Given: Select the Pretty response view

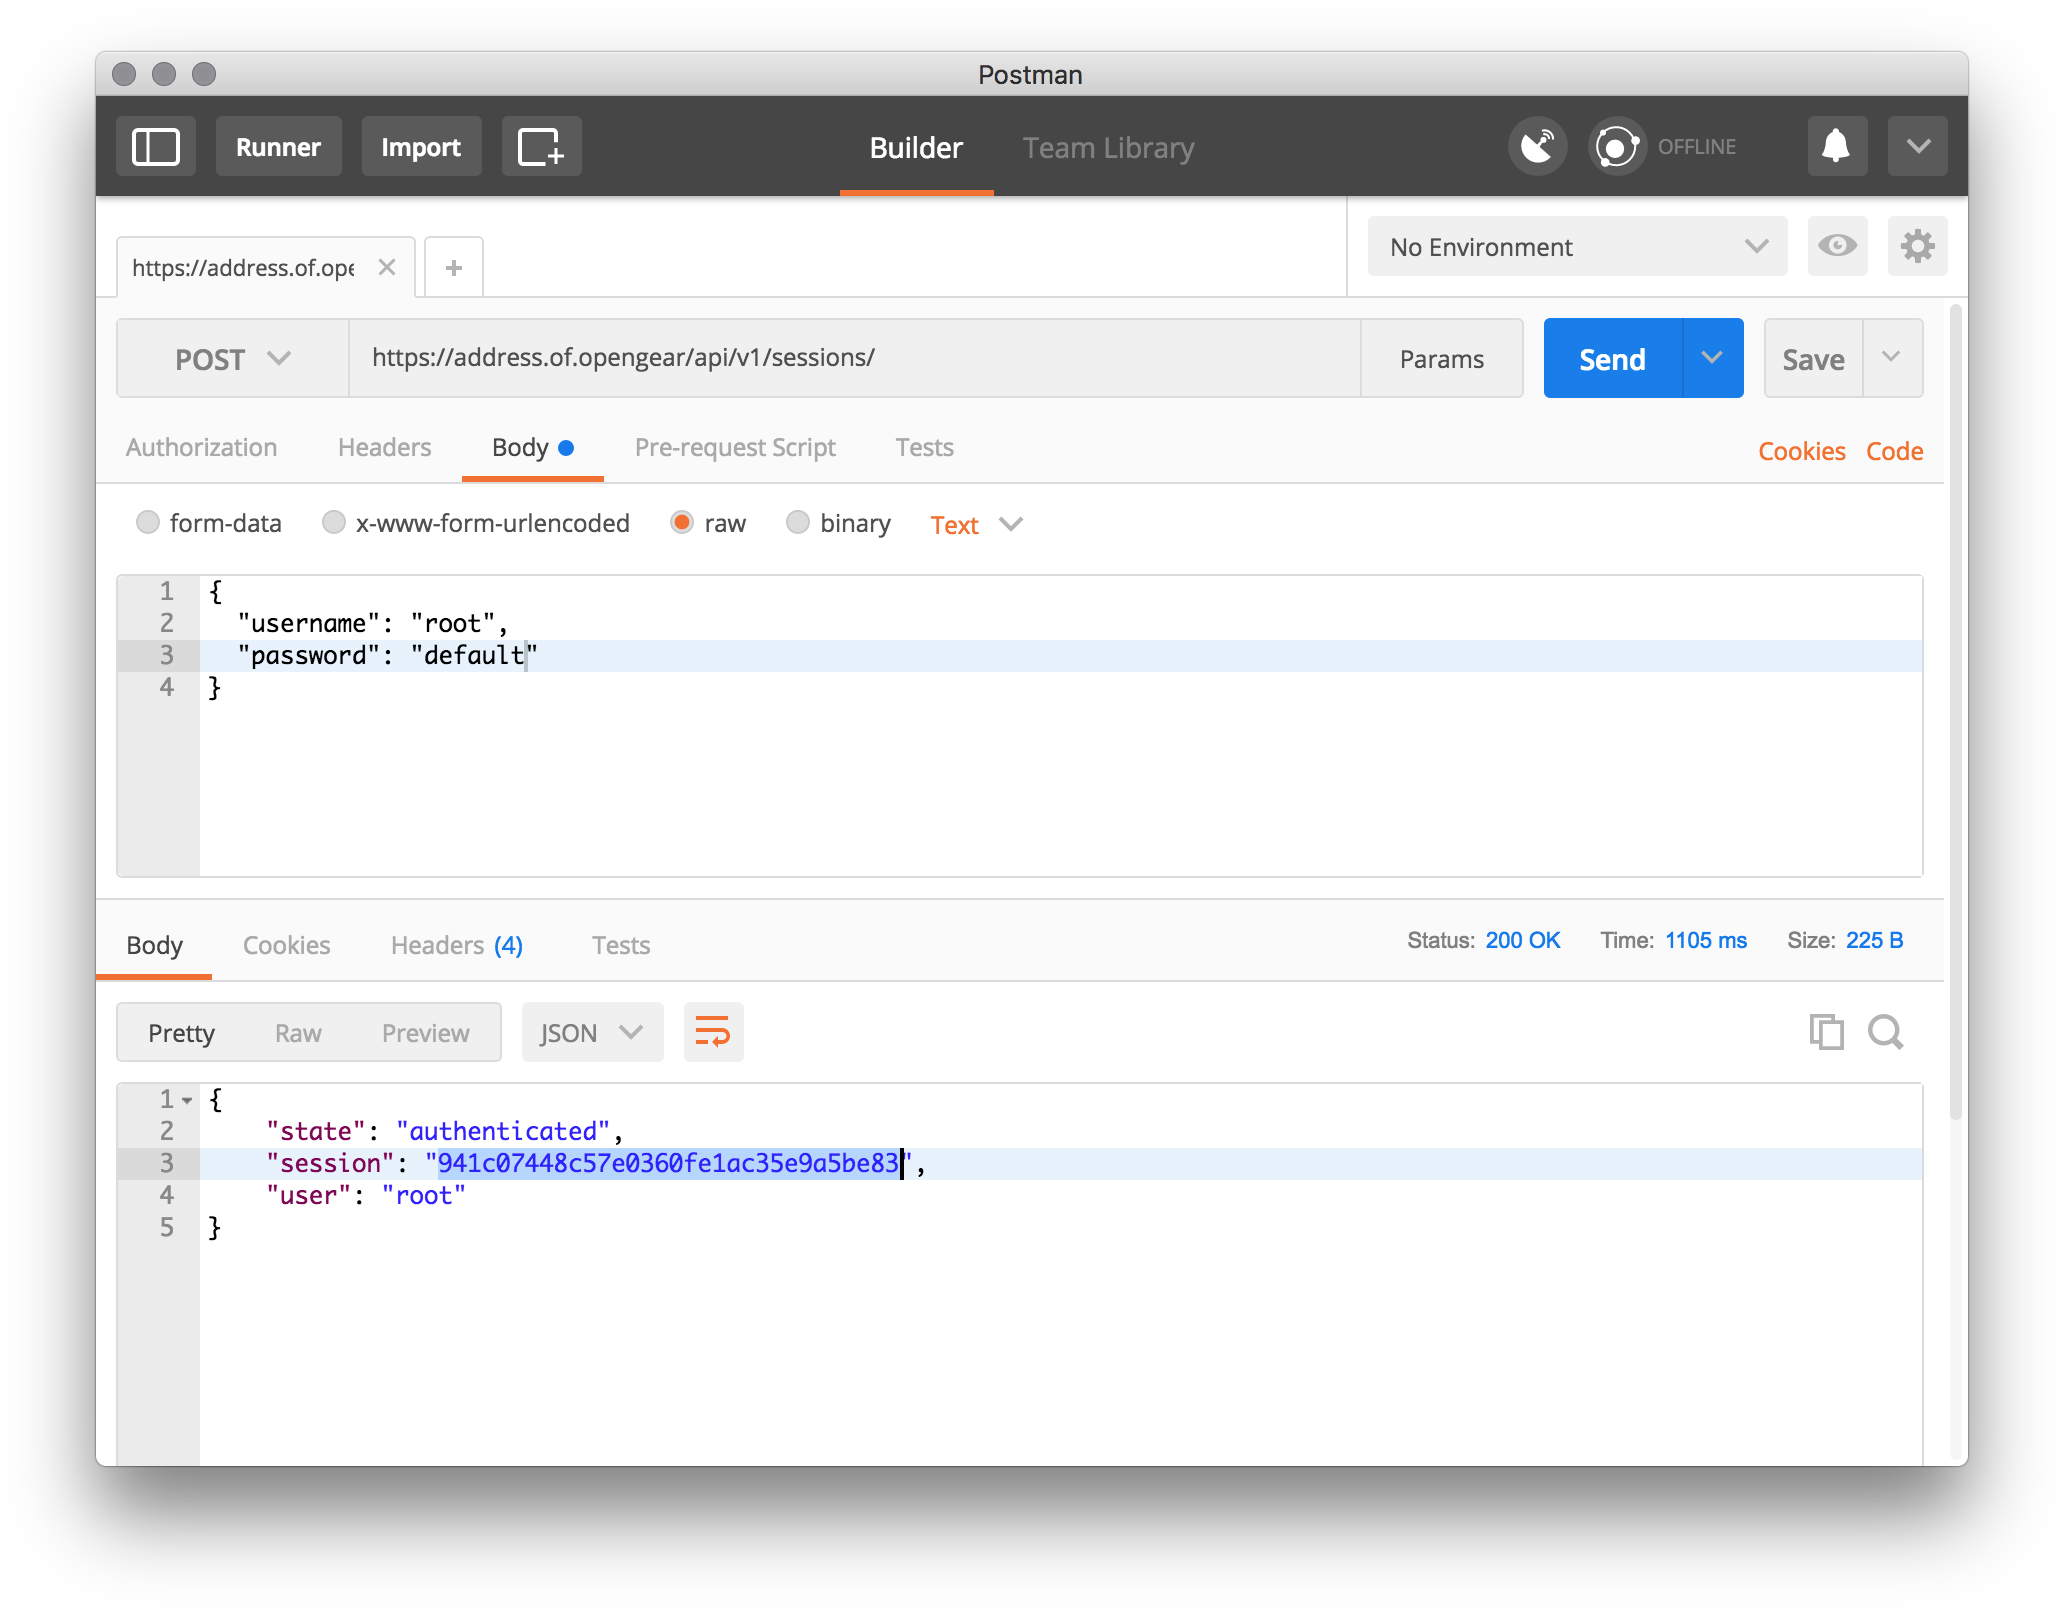Looking at the screenshot, I should (181, 1033).
